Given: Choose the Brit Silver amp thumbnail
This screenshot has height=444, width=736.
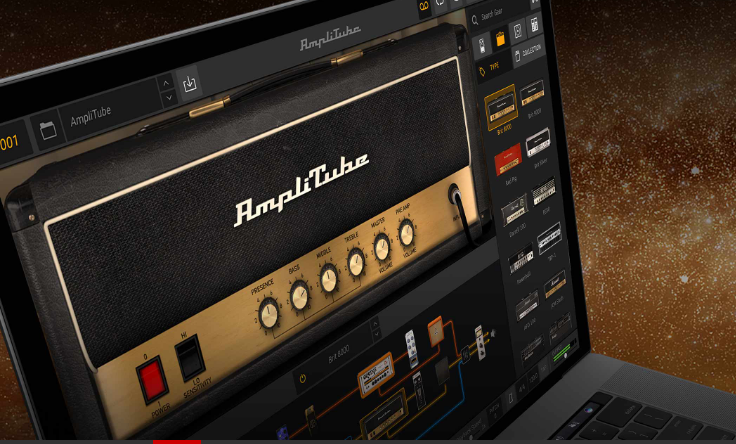Looking at the screenshot, I should coord(538,143).
